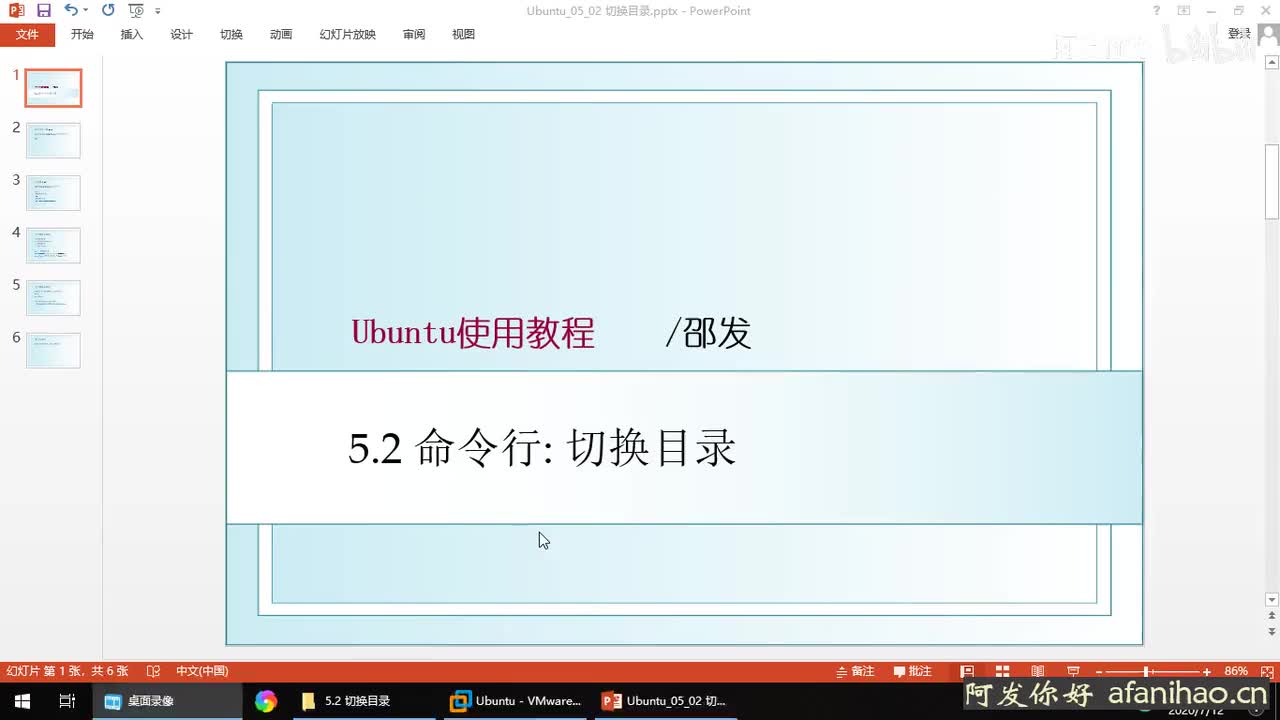This screenshot has height=720, width=1280.
Task: Switch to Ubuntu_05_02 PowerPoint taskbar window
Action: click(x=667, y=701)
